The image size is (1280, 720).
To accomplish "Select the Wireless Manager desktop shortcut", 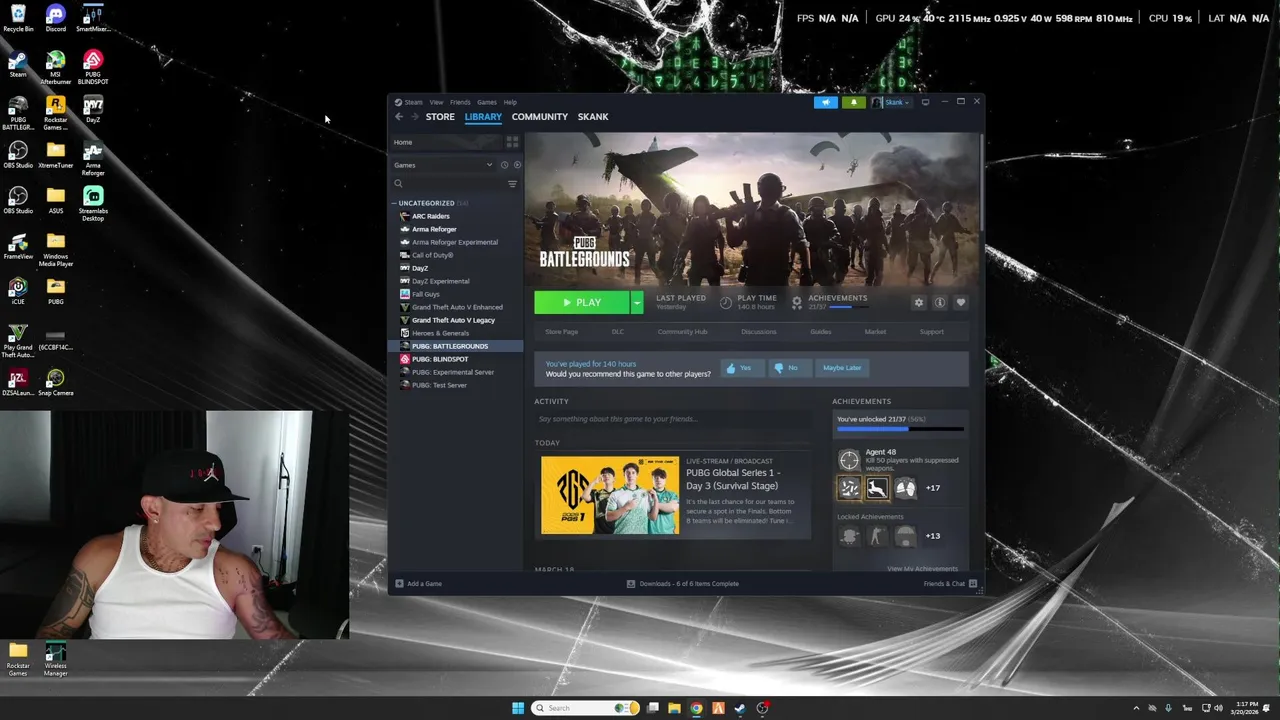I will [56, 659].
